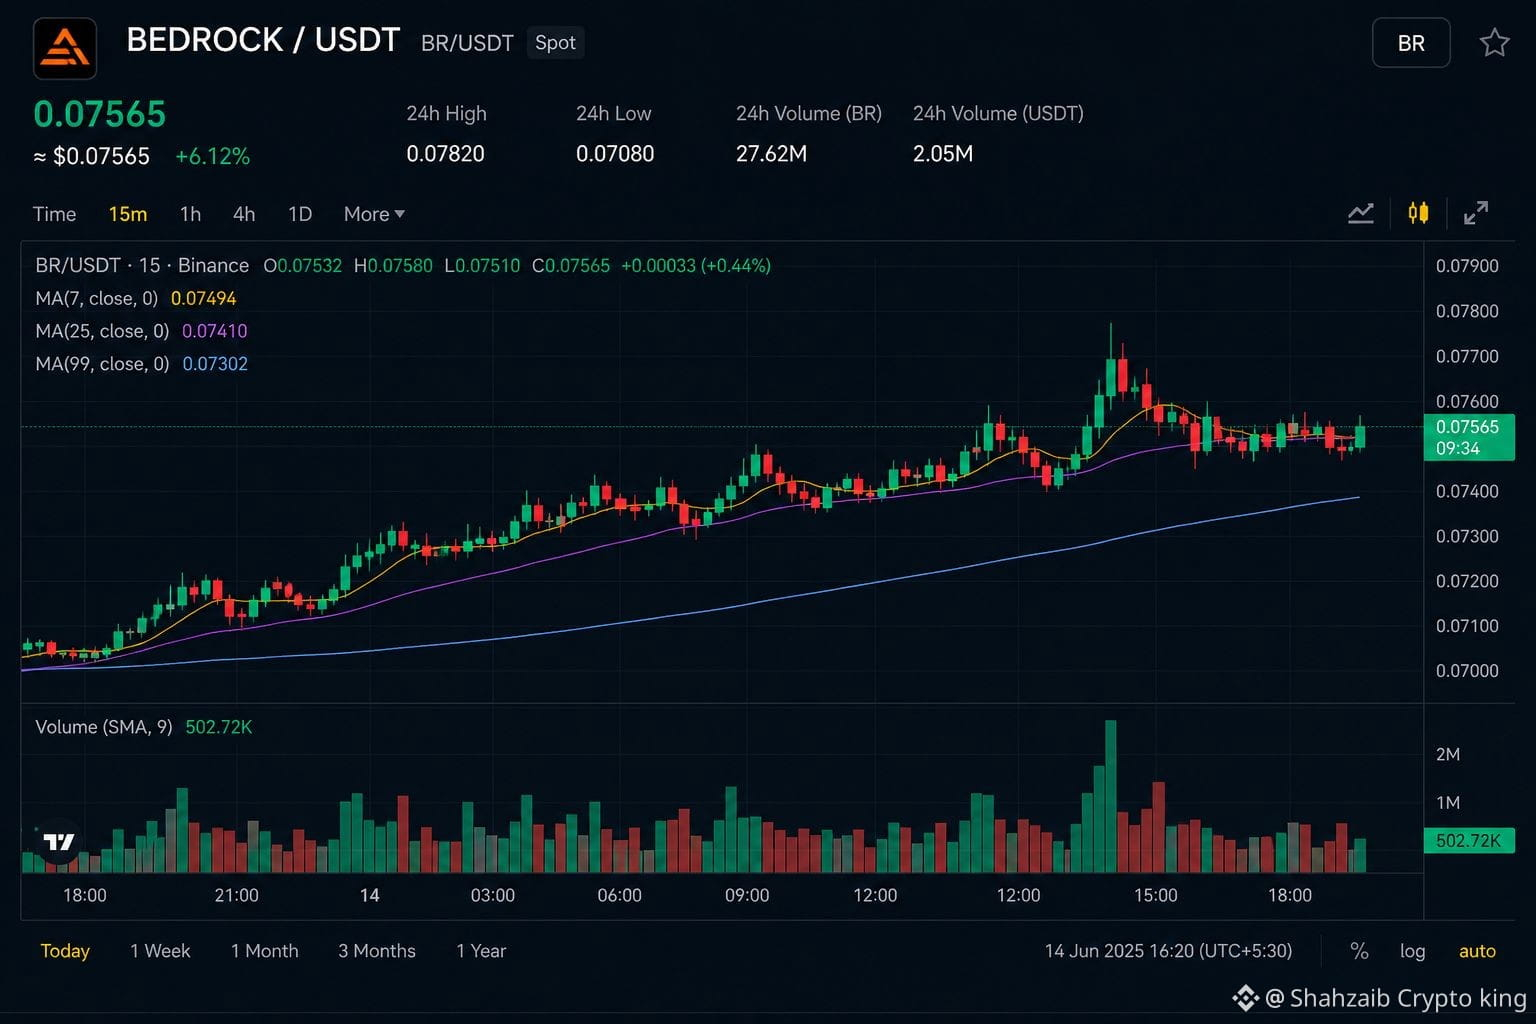This screenshot has height=1024, width=1536.
Task: Click the BR/USDT pair symbol in header
Action: click(x=467, y=43)
